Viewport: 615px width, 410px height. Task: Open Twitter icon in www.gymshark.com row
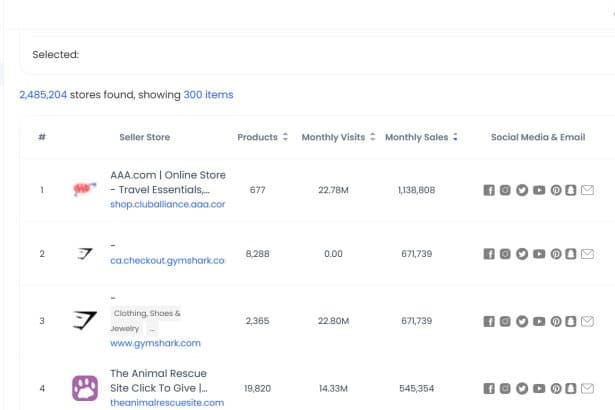522,321
